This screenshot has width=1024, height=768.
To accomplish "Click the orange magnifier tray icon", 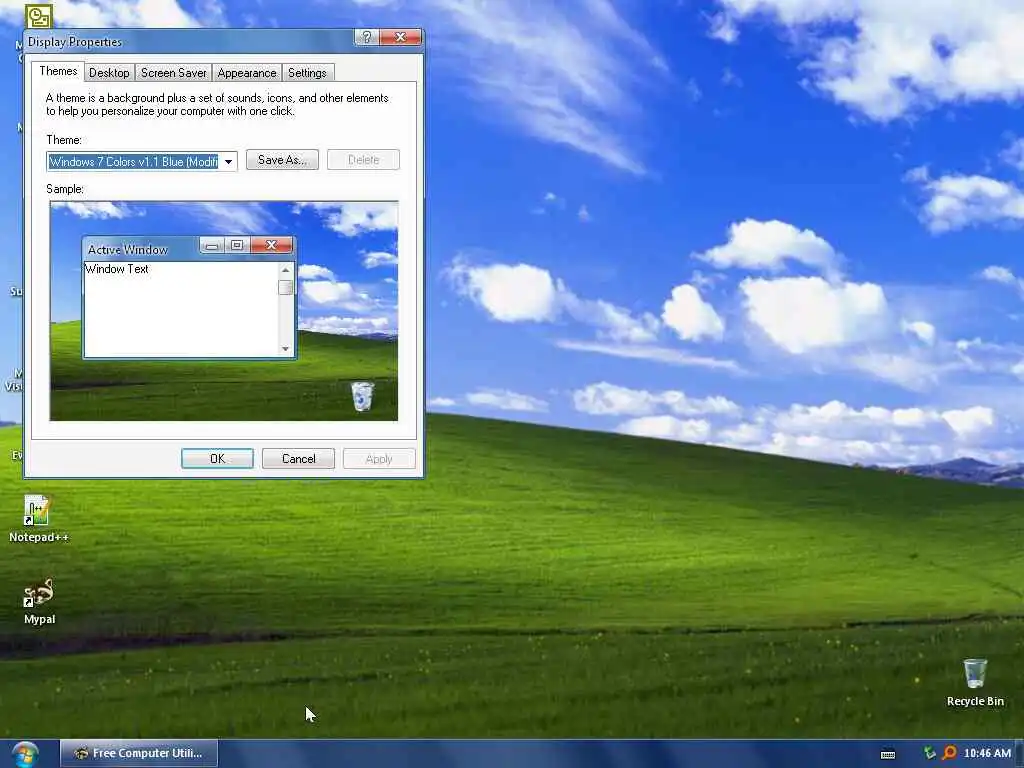I will (950, 753).
